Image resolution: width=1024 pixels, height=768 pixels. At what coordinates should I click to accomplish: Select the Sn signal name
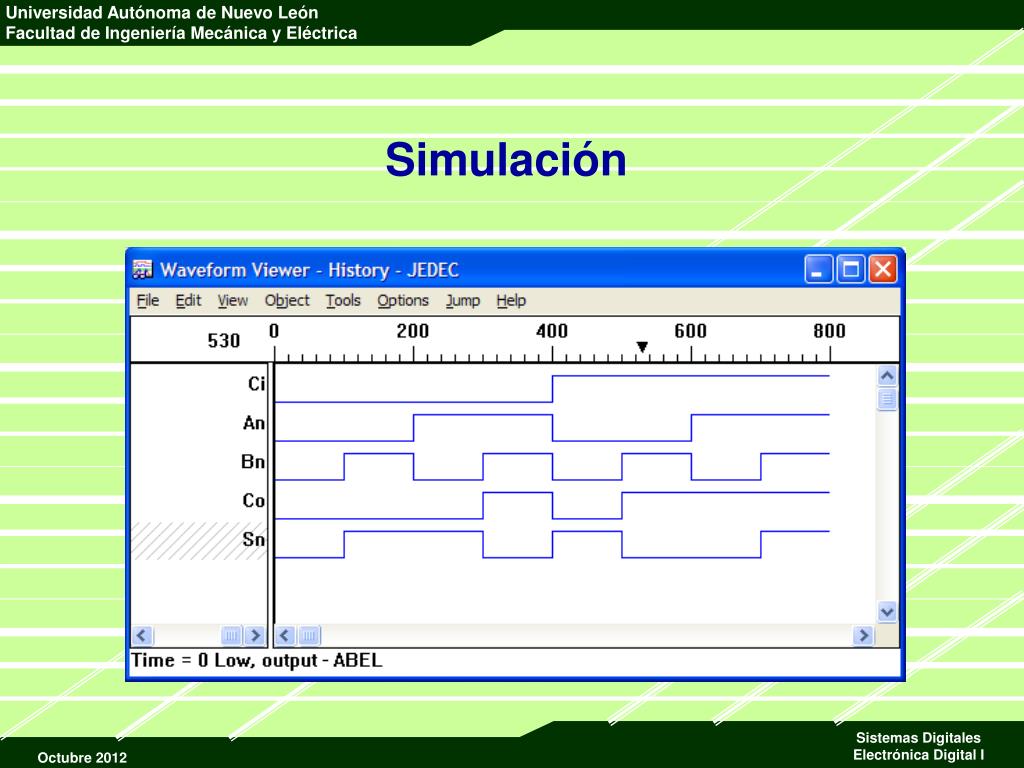(253, 539)
